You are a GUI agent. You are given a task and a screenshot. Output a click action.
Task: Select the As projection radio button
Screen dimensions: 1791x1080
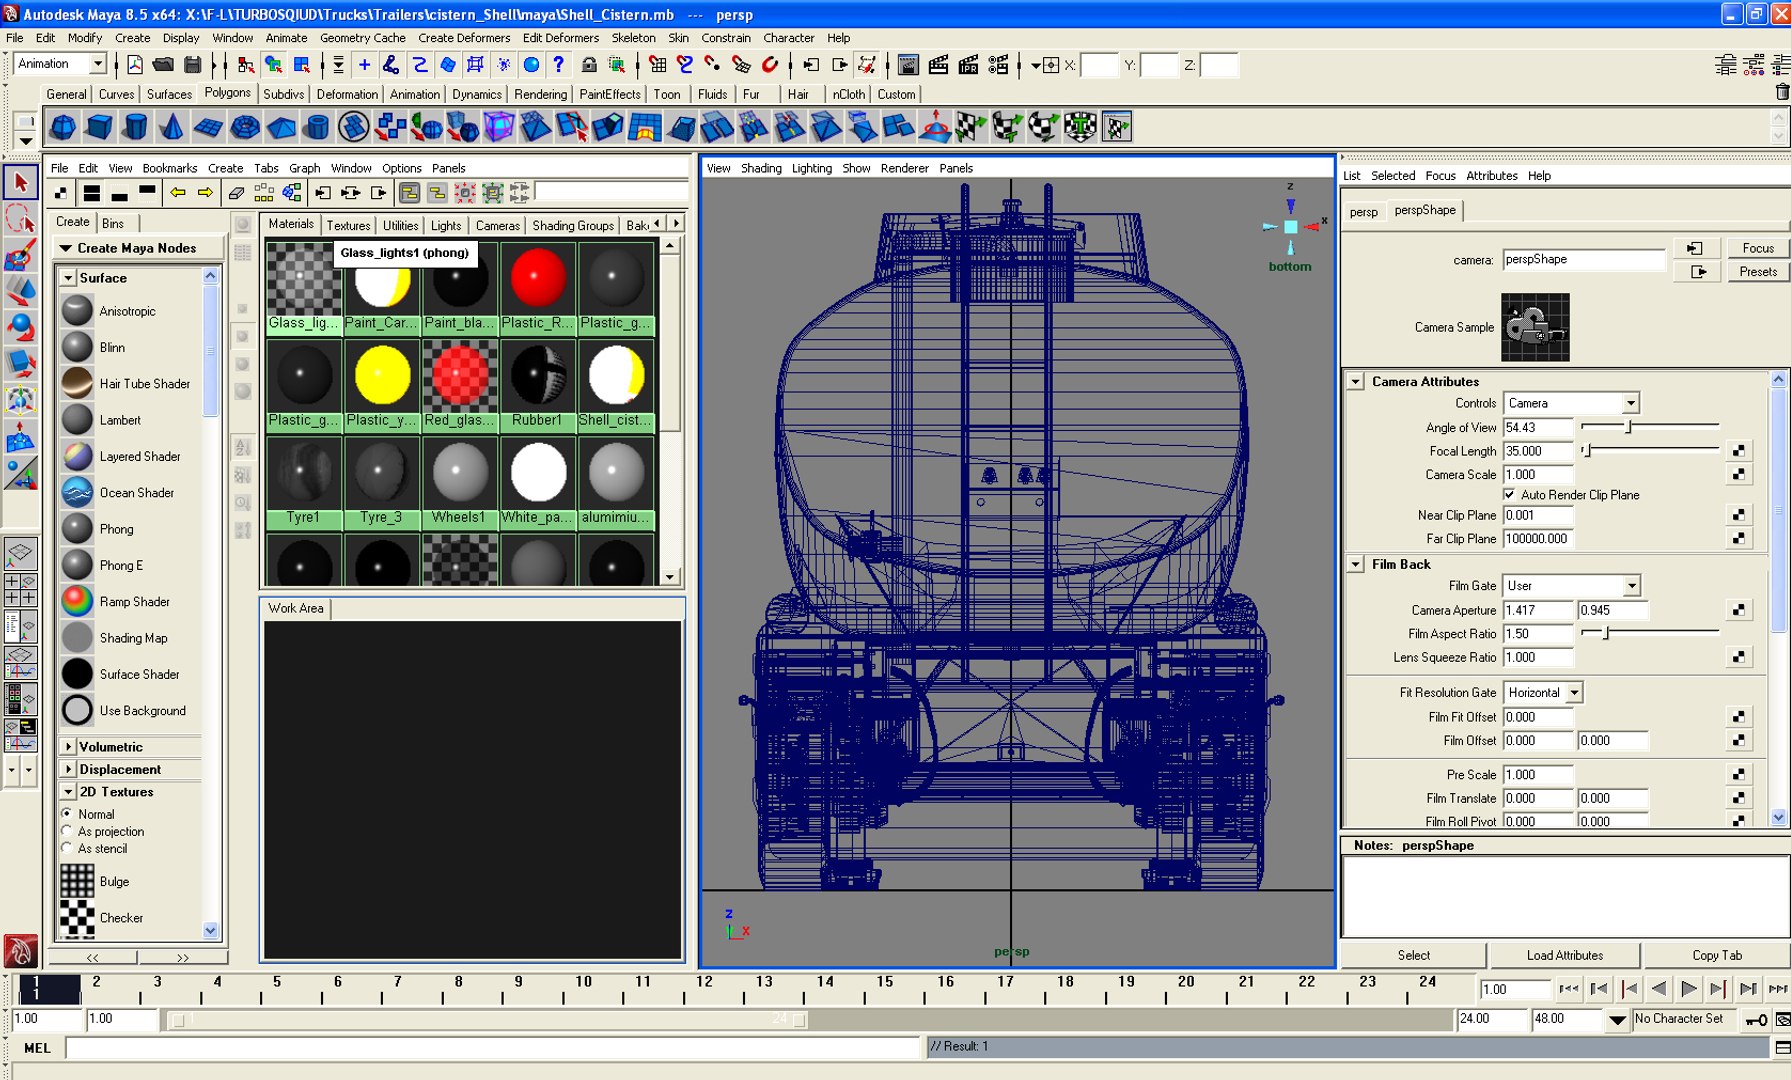pos(67,831)
